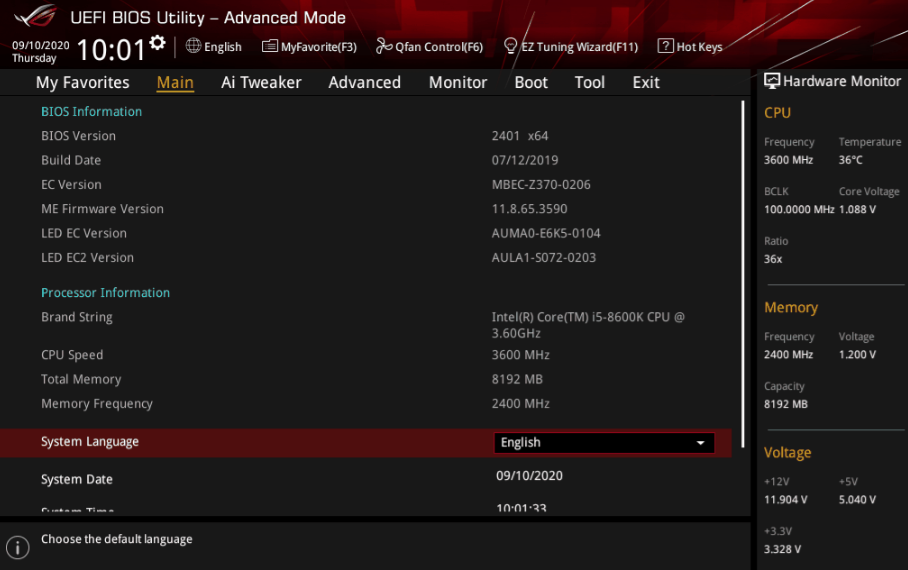Switch to the Boot tab

pos(531,82)
